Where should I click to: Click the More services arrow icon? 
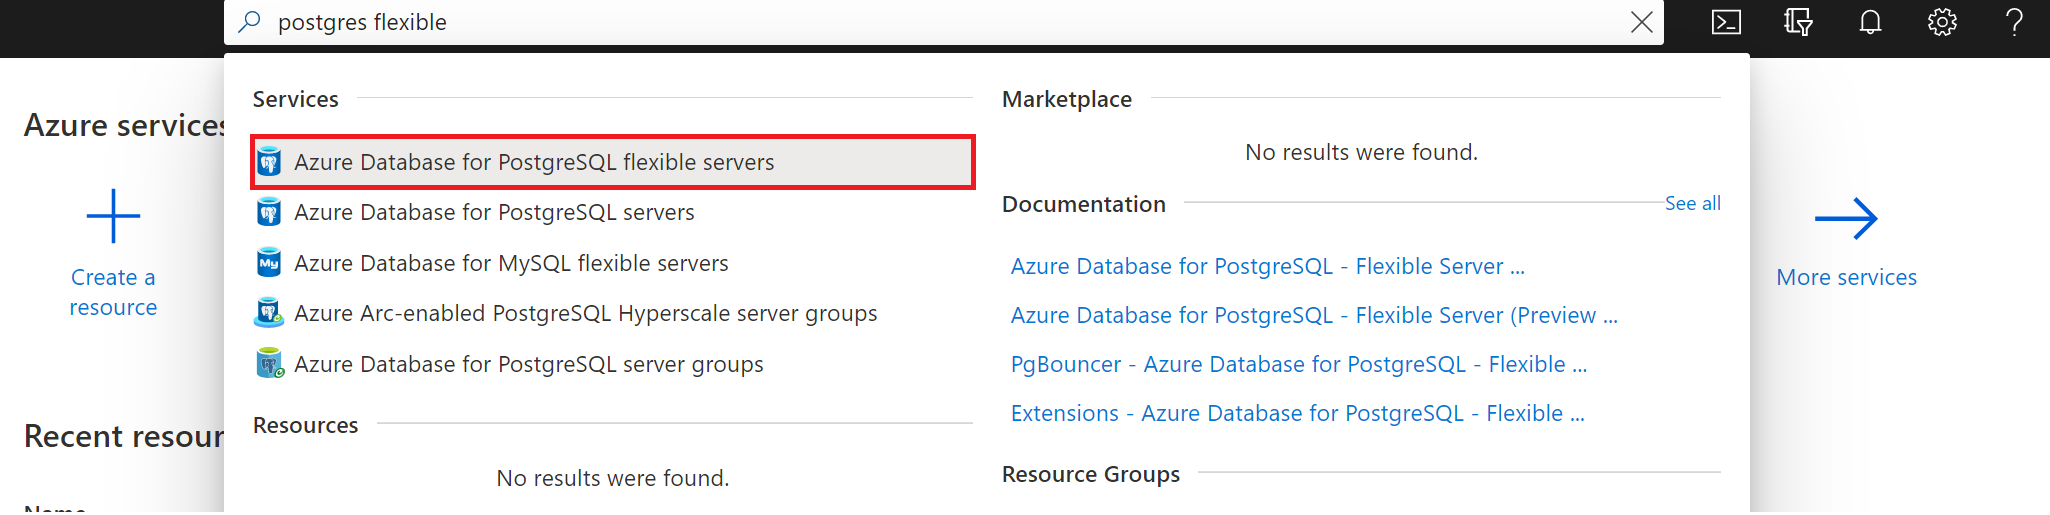(x=1846, y=218)
